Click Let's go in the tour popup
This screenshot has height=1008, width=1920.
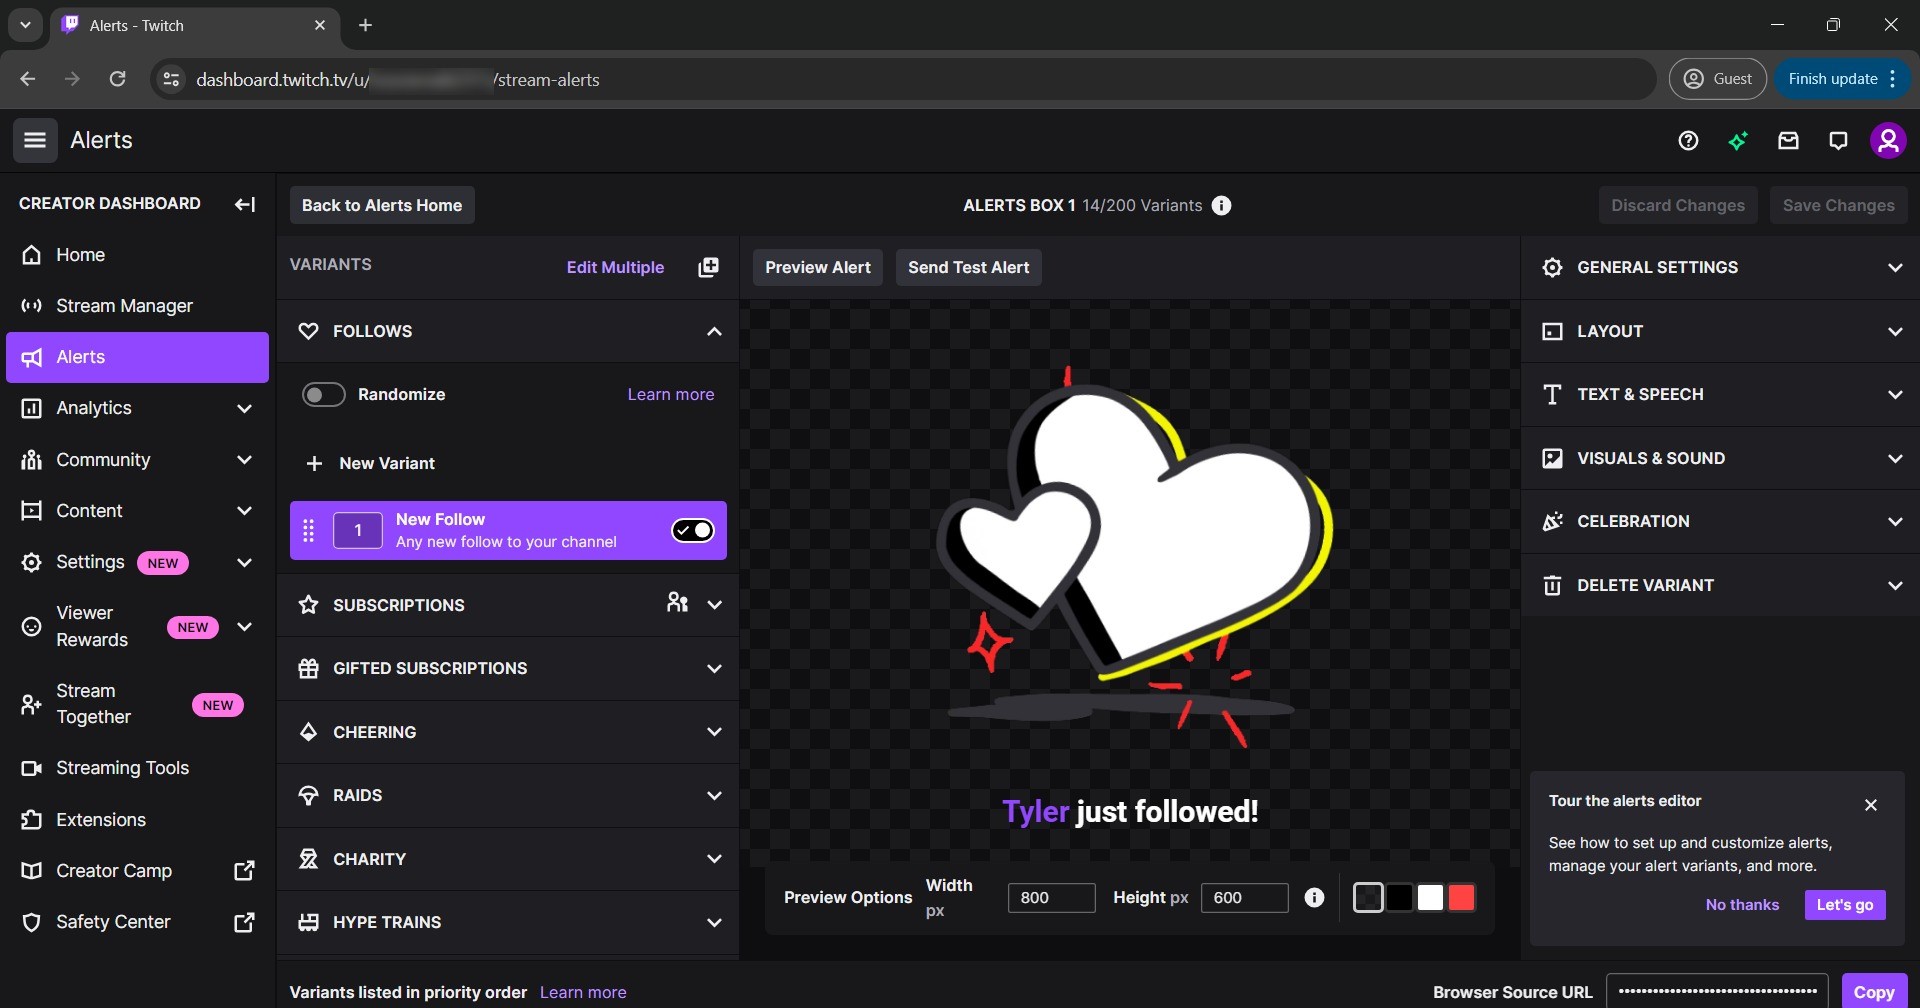(1844, 904)
